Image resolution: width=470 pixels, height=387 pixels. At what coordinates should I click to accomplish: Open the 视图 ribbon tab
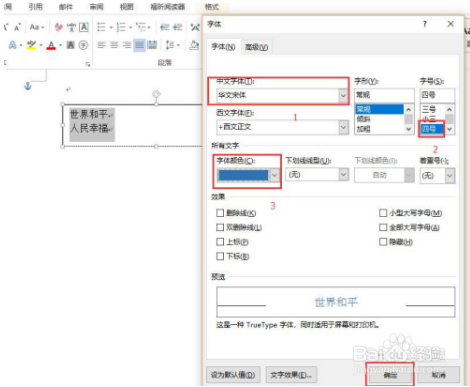[127, 7]
